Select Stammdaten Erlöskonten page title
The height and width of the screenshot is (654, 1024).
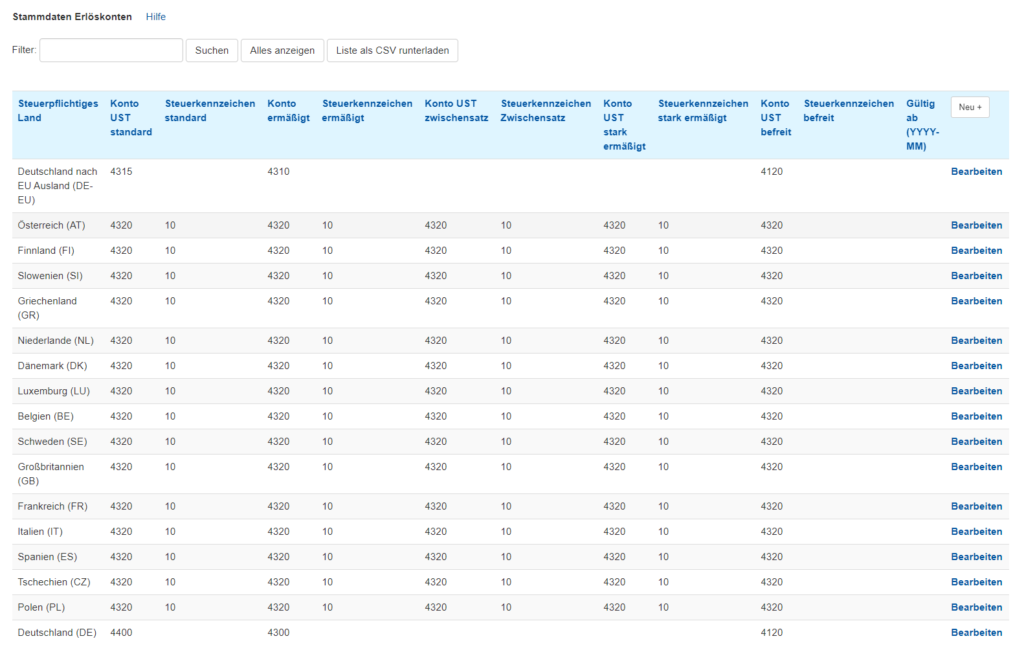tap(72, 17)
